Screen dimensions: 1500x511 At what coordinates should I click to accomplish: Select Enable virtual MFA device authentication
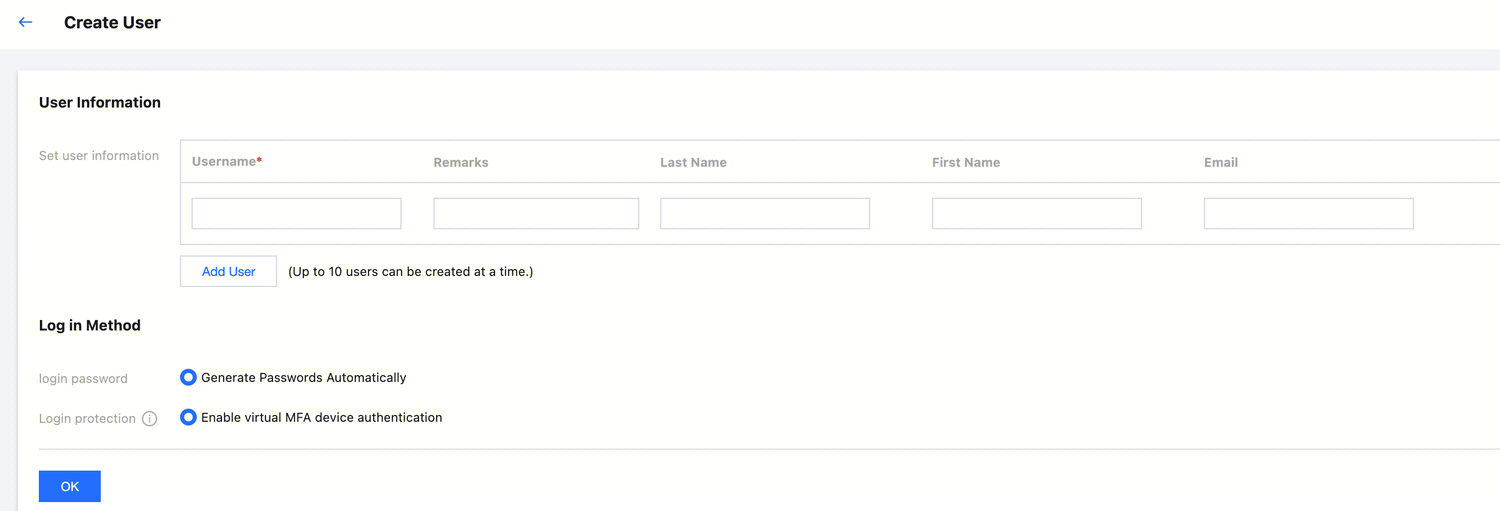click(188, 418)
